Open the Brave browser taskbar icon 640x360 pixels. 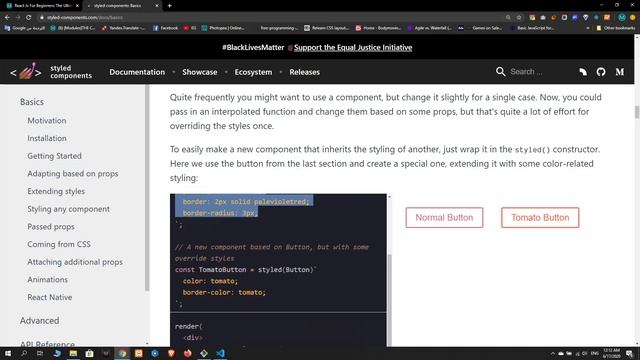171,353
